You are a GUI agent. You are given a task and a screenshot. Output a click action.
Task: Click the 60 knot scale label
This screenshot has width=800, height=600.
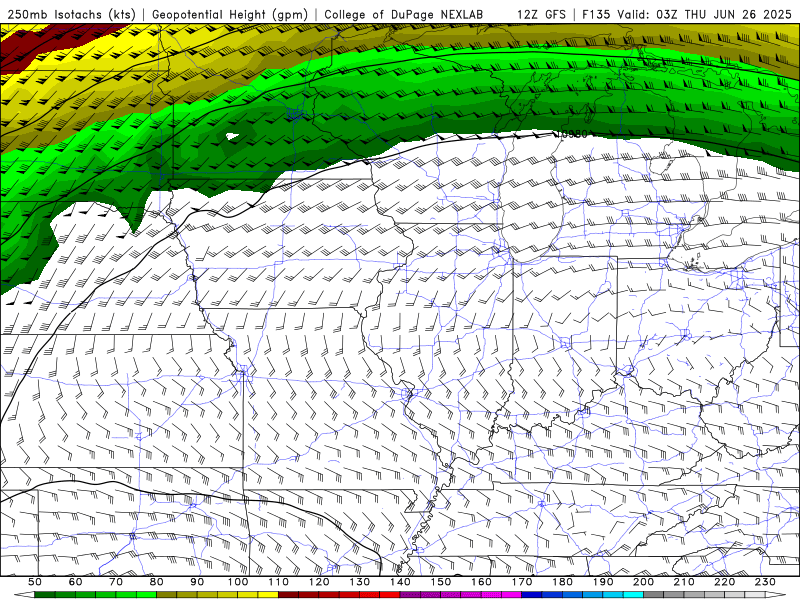pos(76,582)
